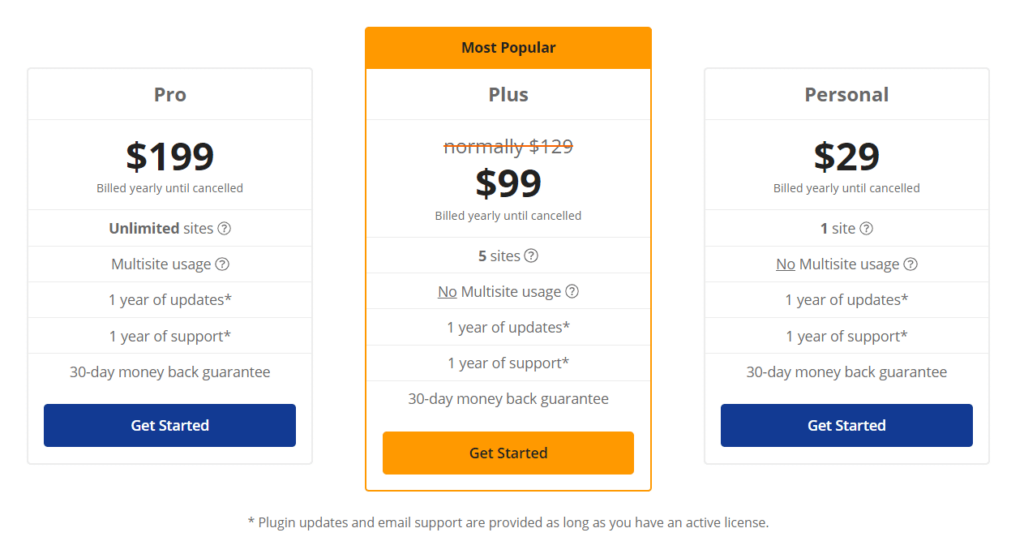Image resolution: width=1024 pixels, height=554 pixels.
Task: Click the $29 price
Action: click(x=846, y=156)
